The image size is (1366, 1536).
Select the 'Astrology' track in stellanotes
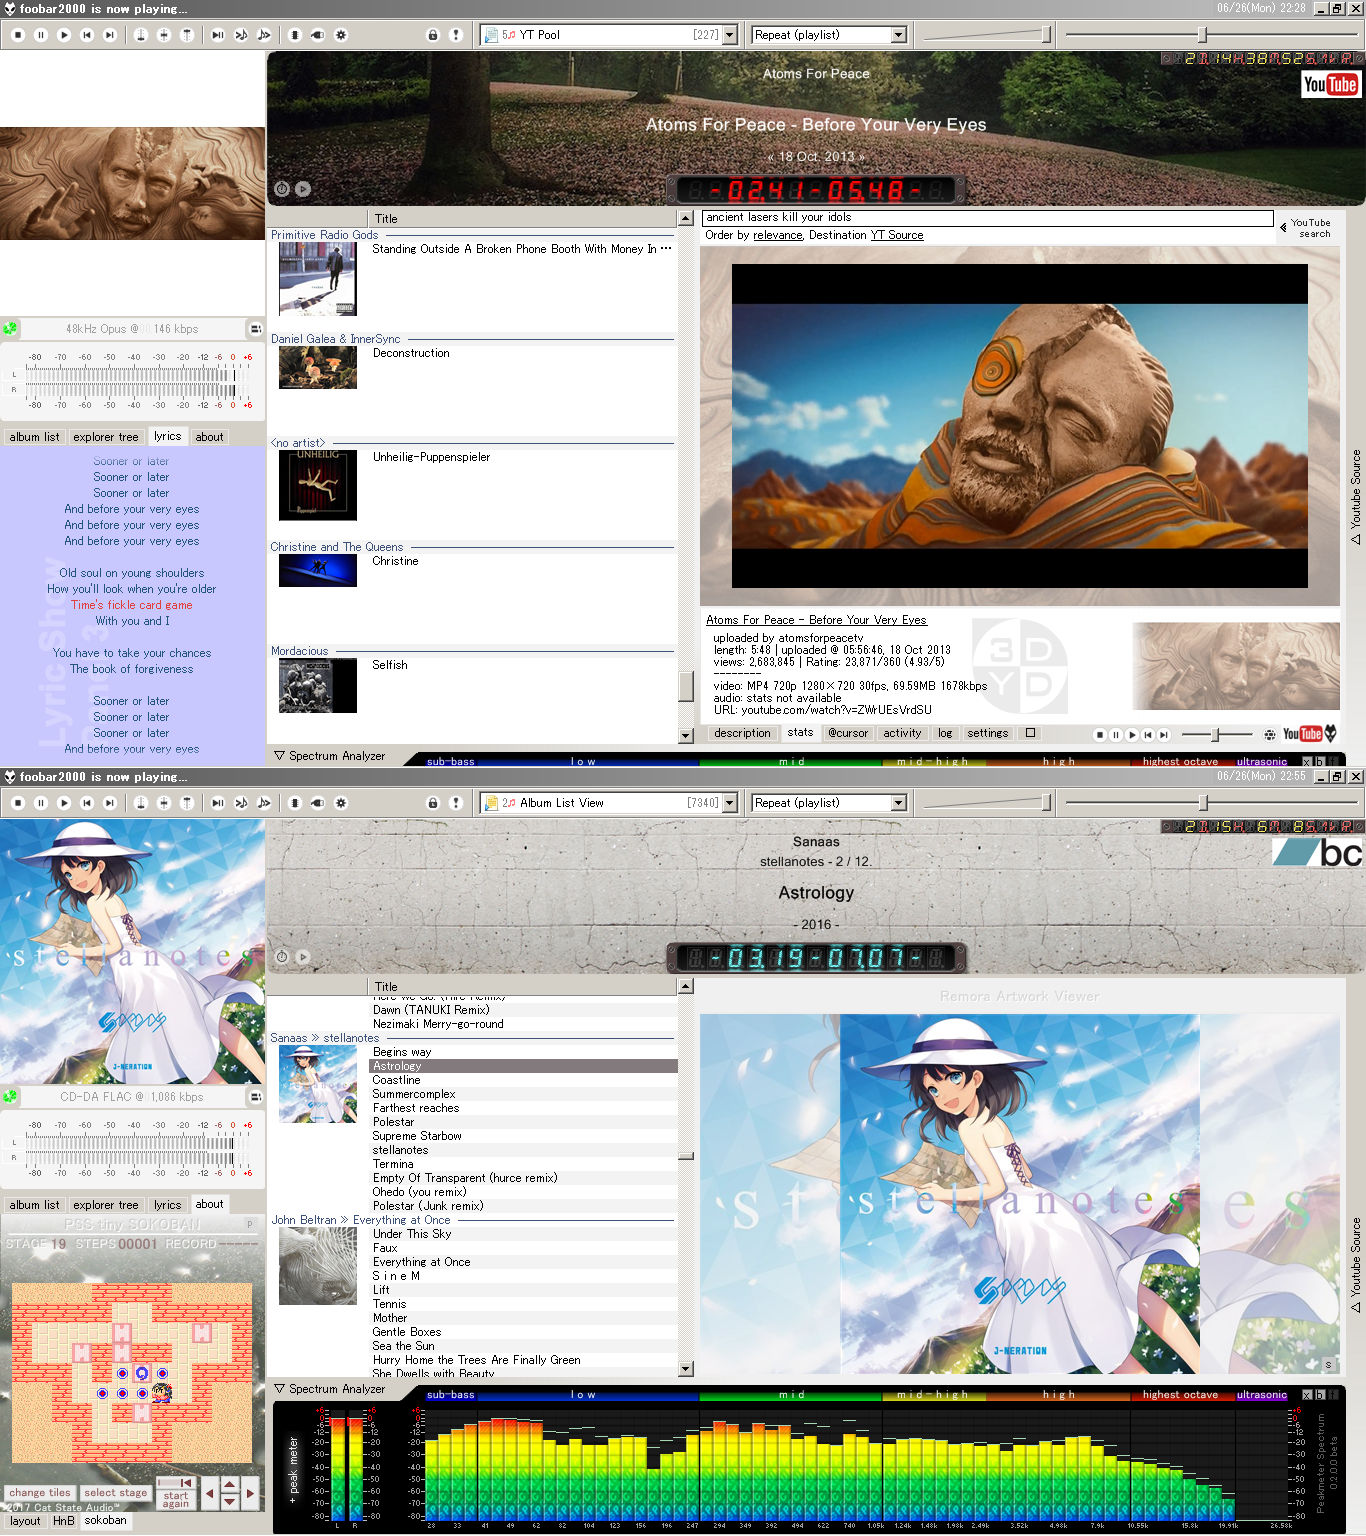523,1066
